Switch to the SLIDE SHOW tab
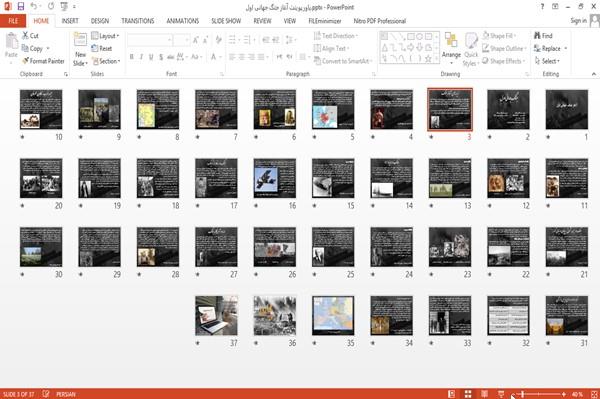Viewport: 600px width, 399px height. (x=226, y=21)
